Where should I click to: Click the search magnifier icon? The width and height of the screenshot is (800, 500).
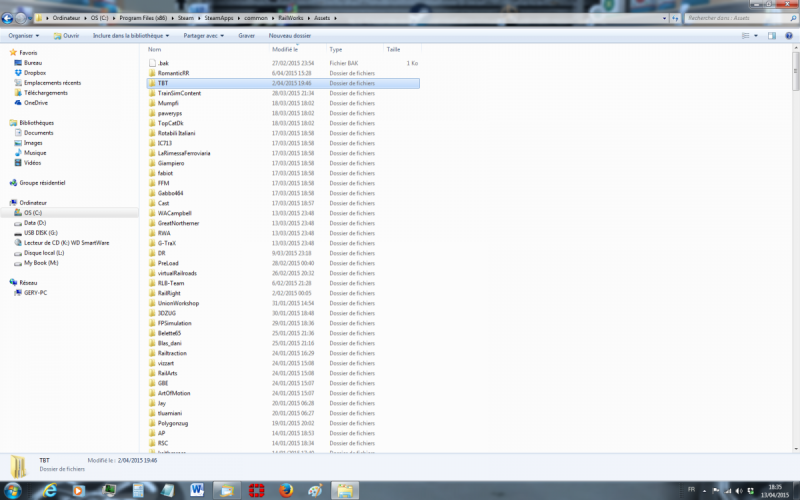click(x=792, y=18)
